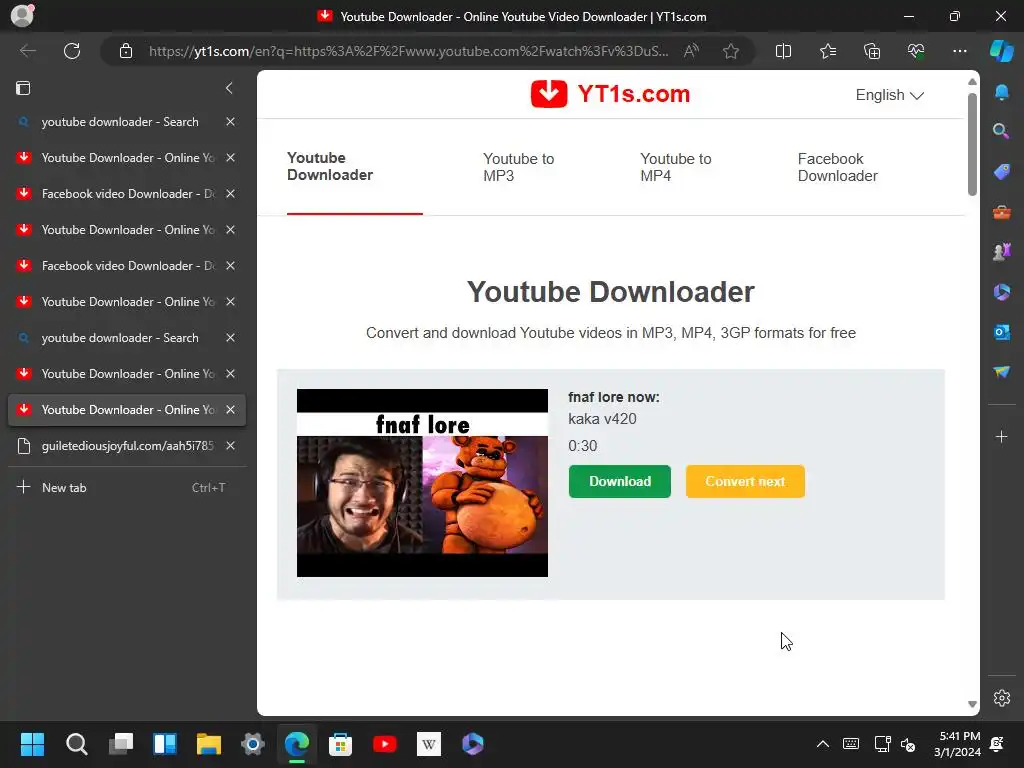The width and height of the screenshot is (1024, 768).
Task: Open Drop paper plane icon in sidebar
Action: coord(1002,372)
